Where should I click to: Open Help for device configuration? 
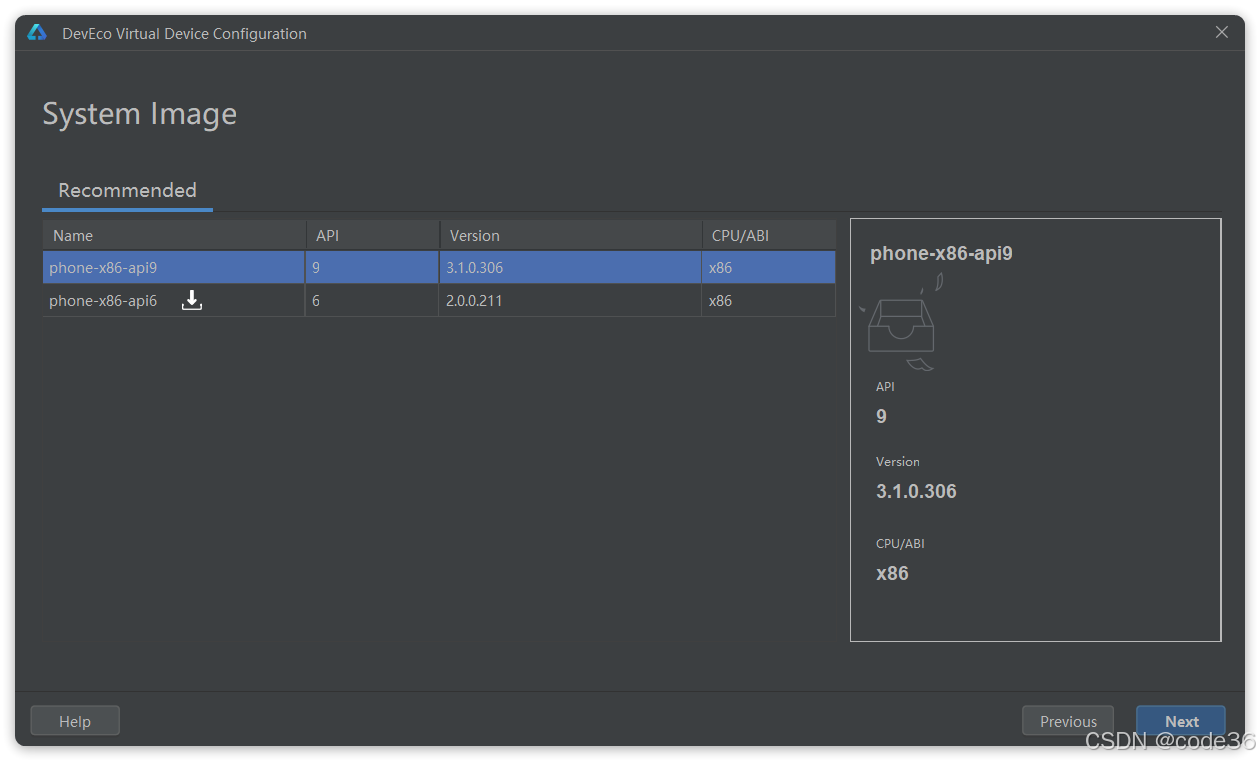click(x=75, y=721)
